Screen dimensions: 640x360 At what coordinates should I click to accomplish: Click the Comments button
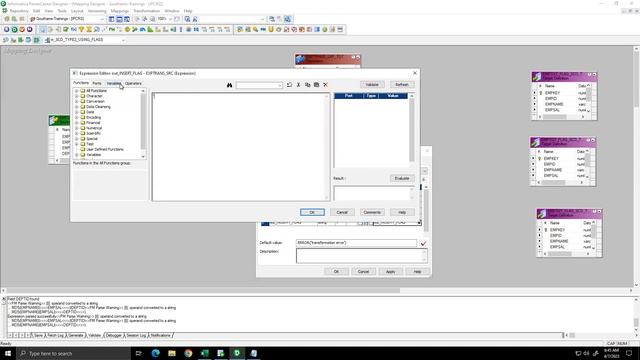pyautogui.click(x=372, y=212)
